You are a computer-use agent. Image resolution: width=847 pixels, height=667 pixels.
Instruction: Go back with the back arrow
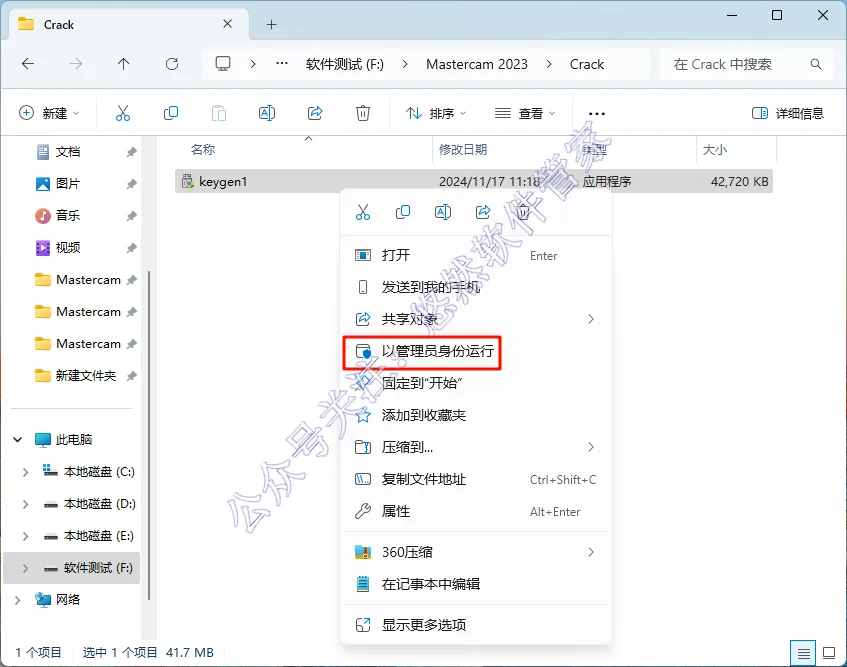[28, 64]
